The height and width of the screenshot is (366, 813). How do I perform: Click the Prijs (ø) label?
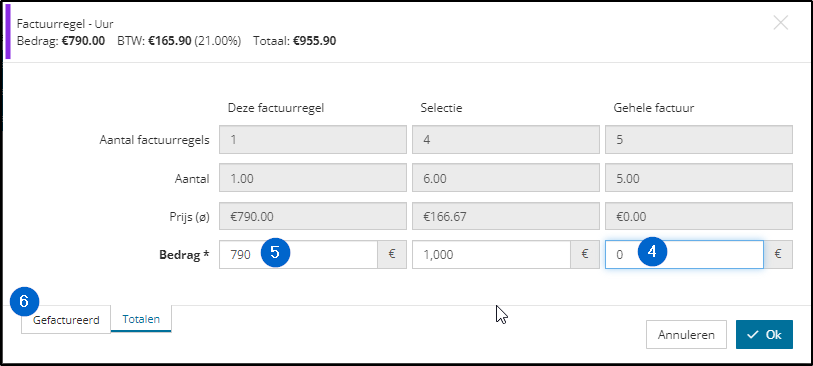190,217
